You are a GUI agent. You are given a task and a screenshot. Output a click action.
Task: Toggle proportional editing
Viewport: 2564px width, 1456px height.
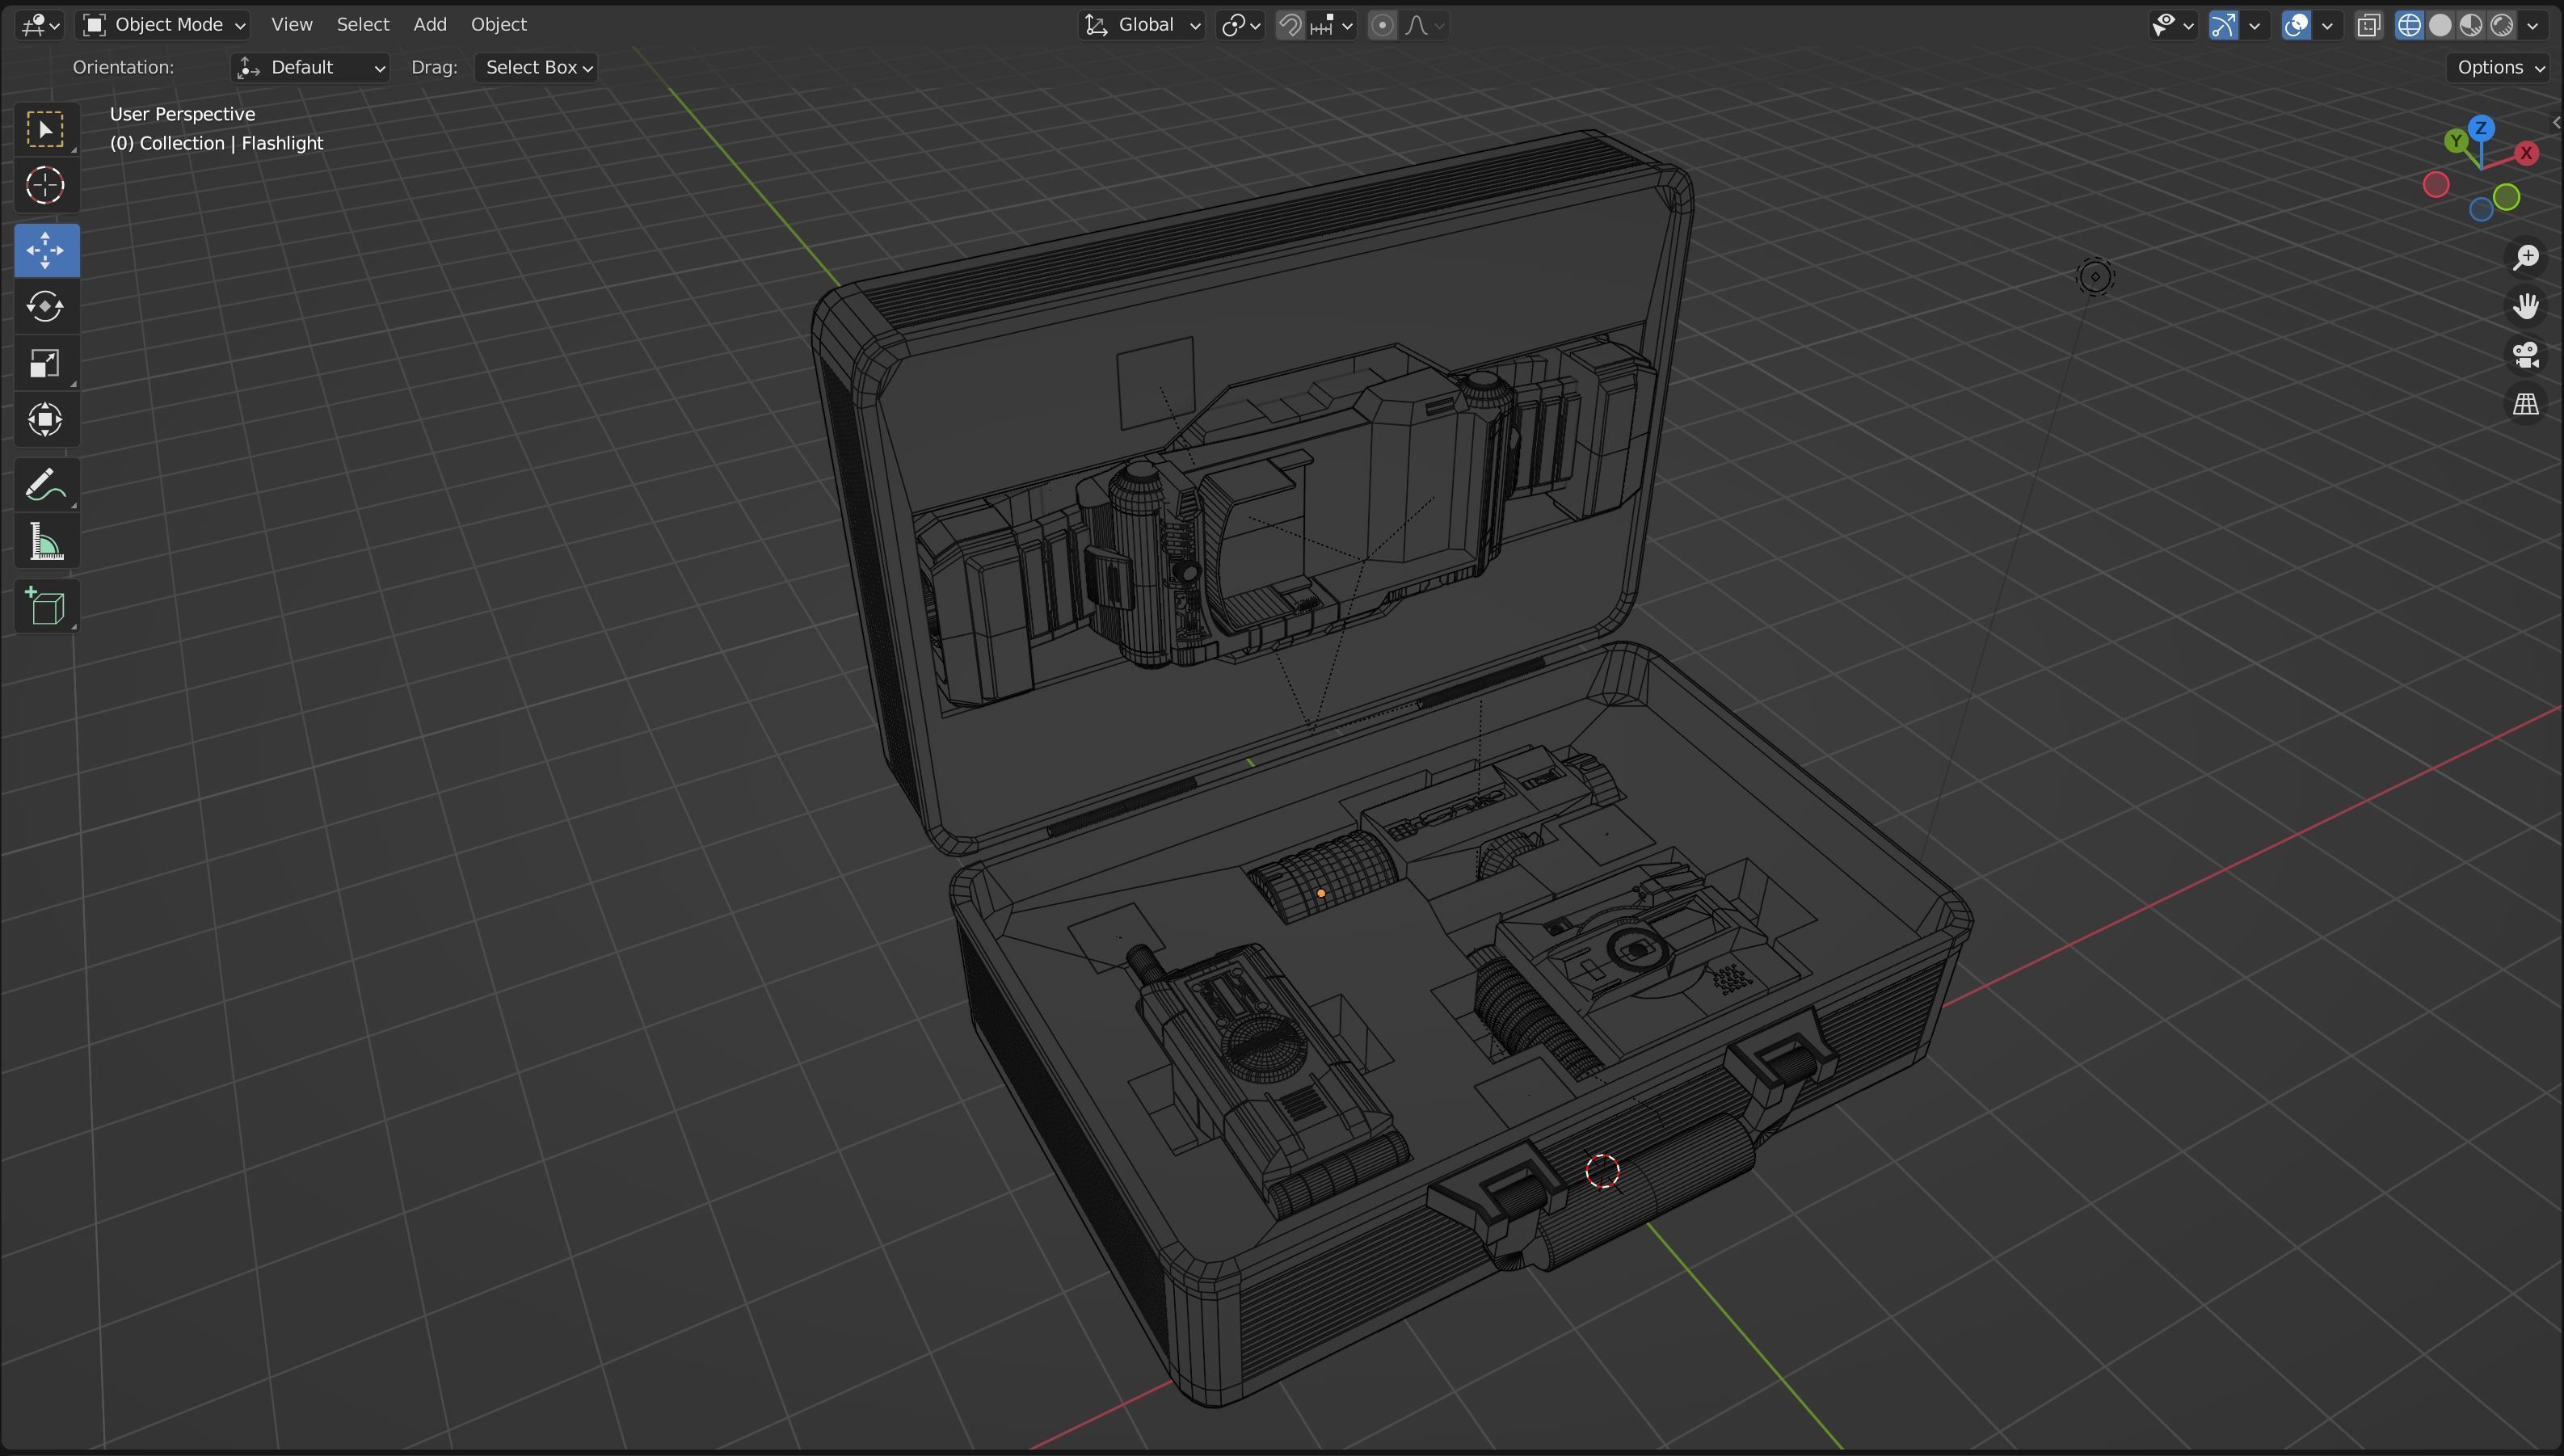pyautogui.click(x=1382, y=25)
